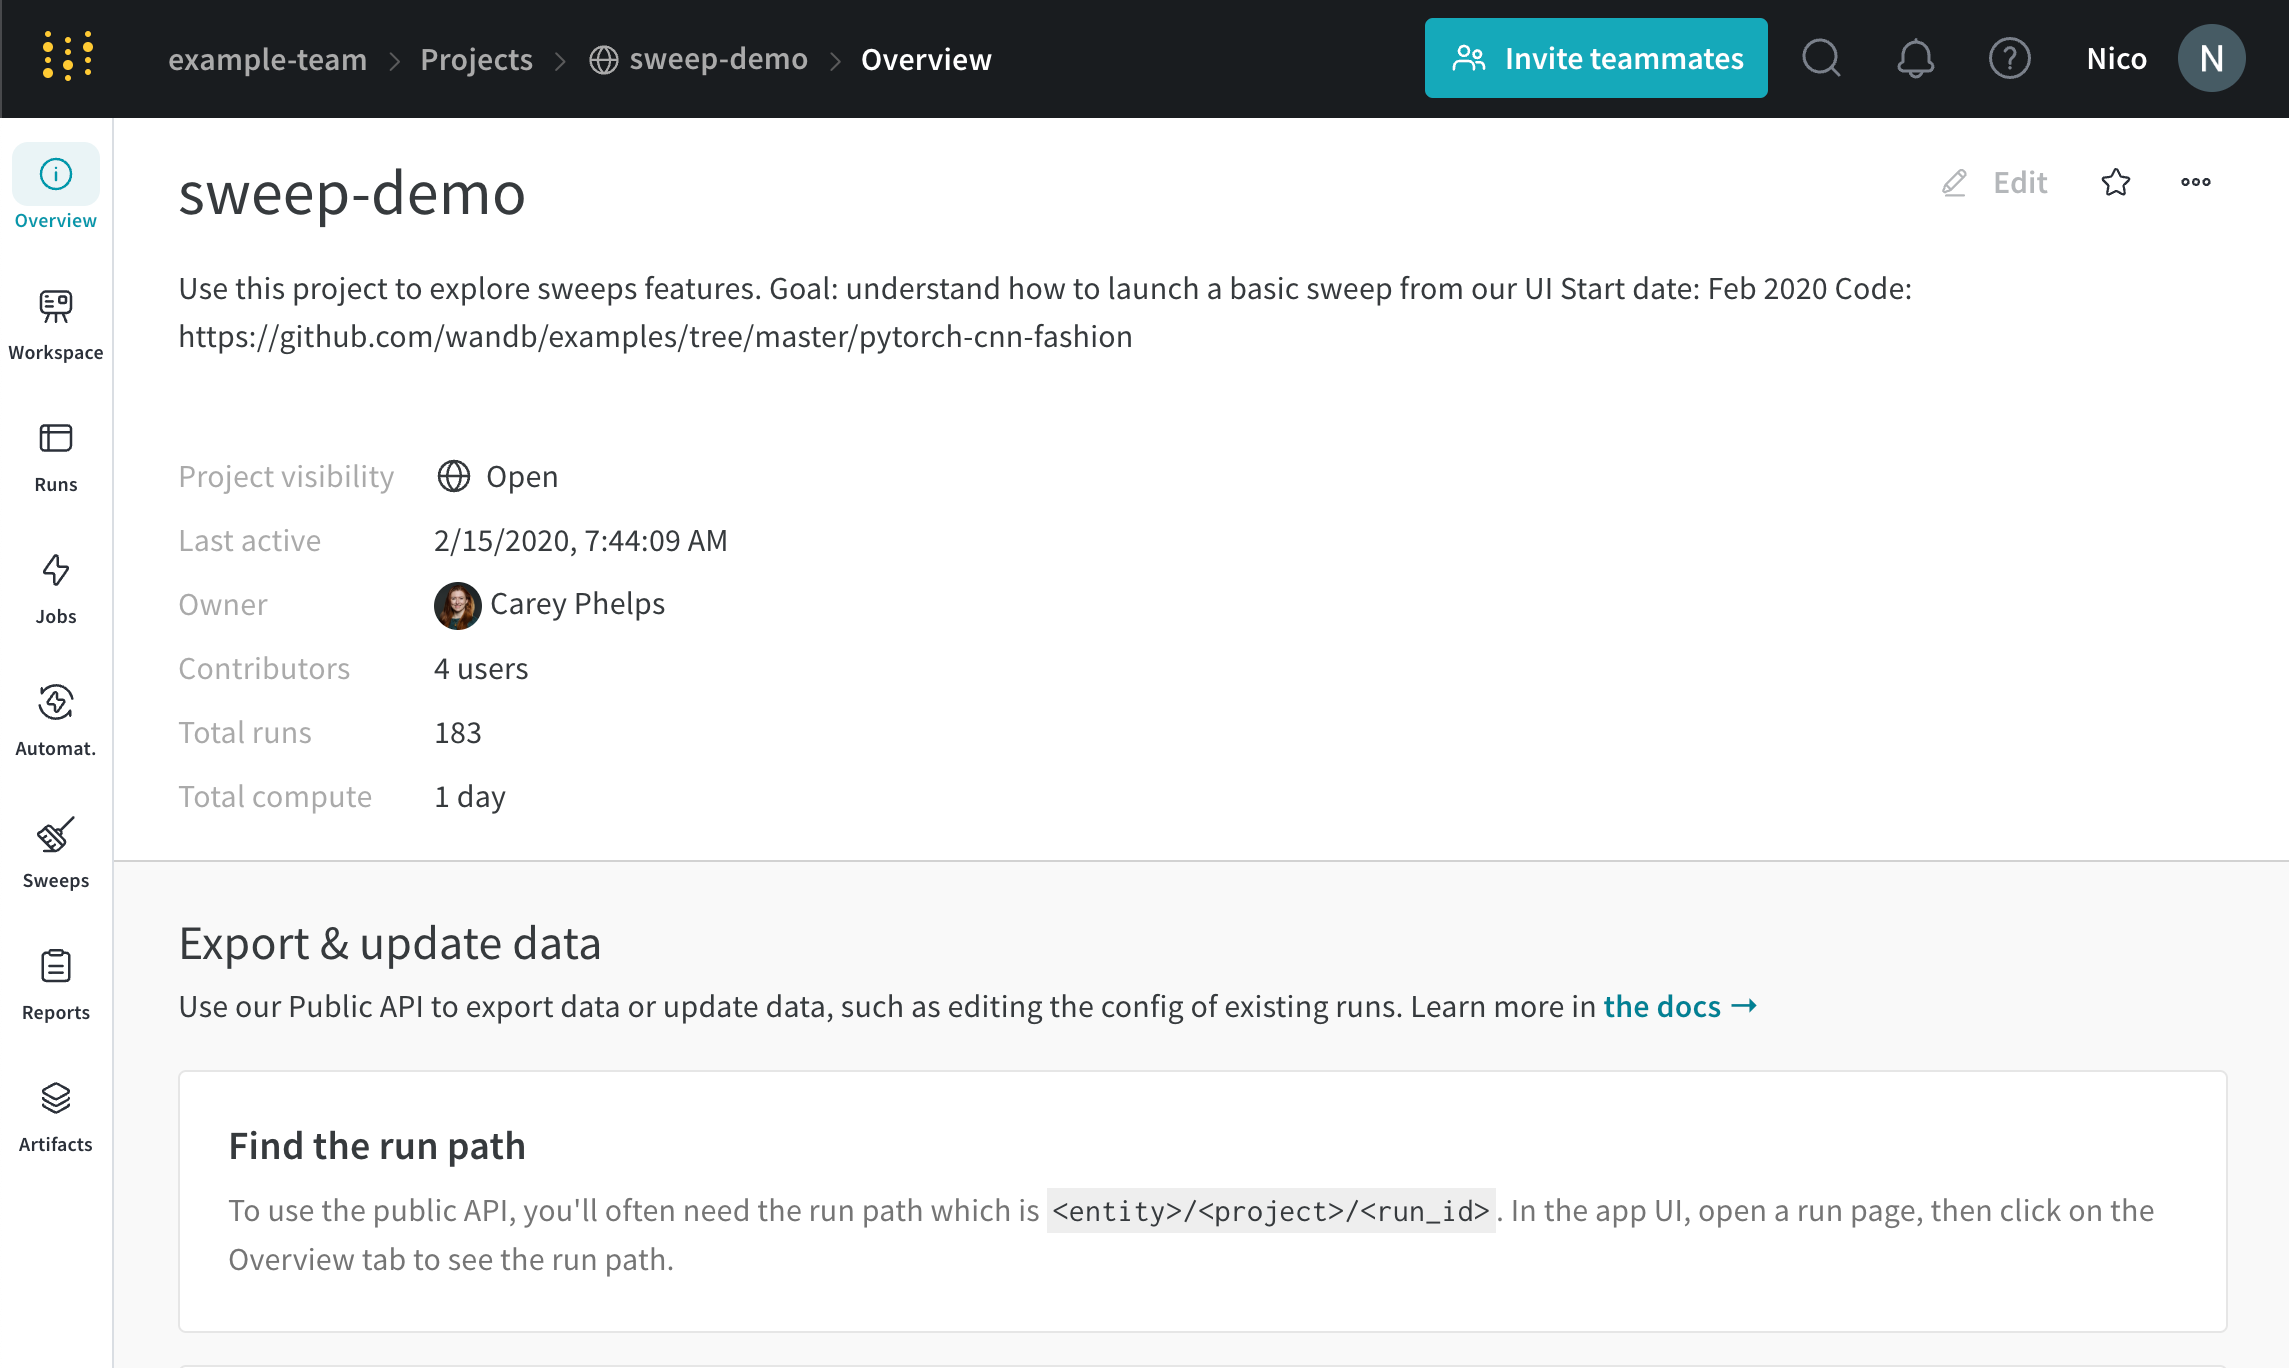The image size is (2289, 1368).
Task: Click the W&B dots logo
Action: 66,57
